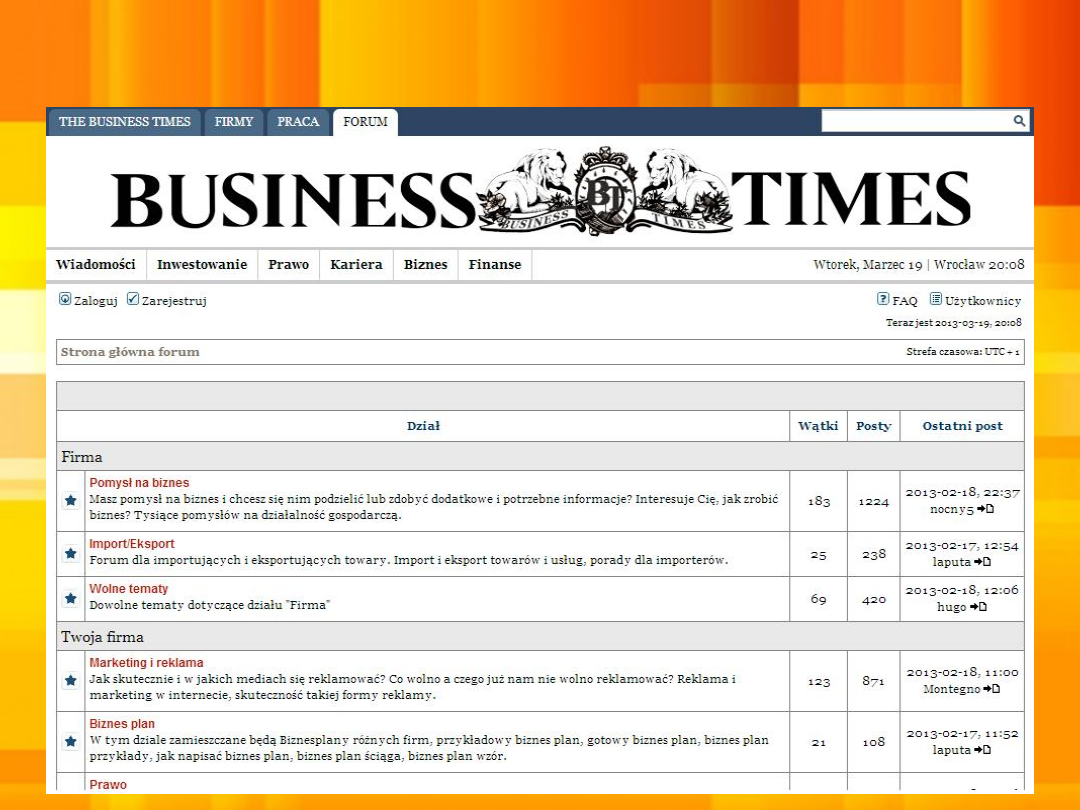Open the Finanse navigation section
The height and width of the screenshot is (810, 1080).
point(495,265)
